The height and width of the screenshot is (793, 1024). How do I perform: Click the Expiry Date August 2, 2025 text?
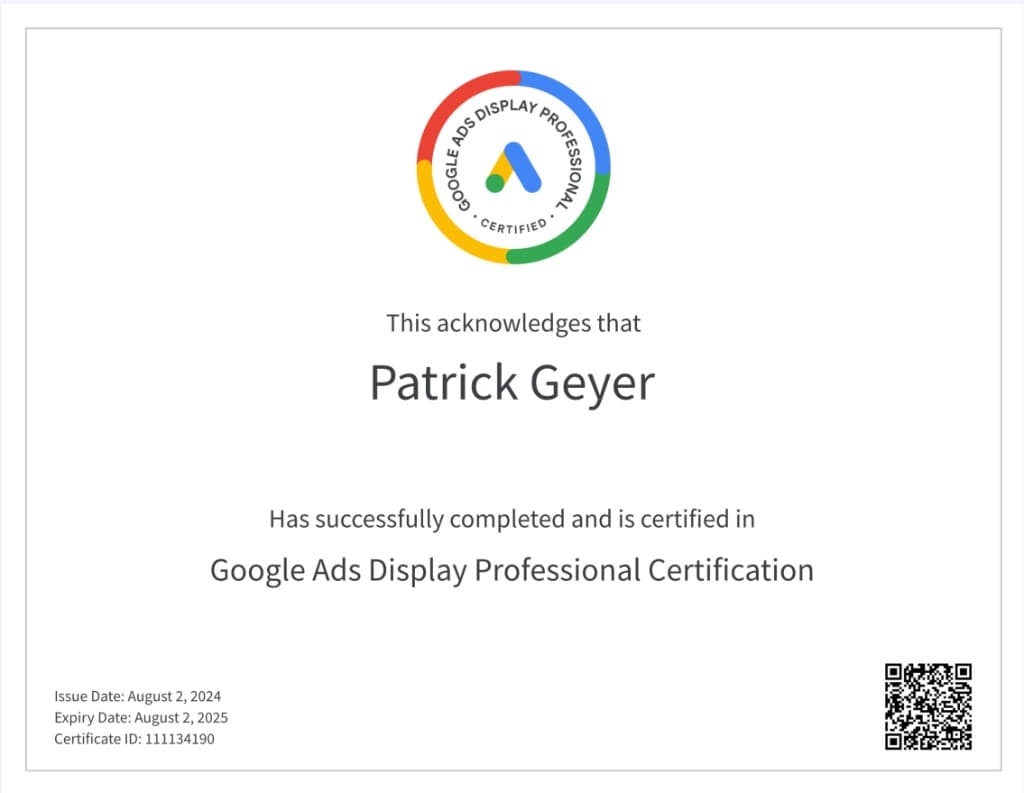(x=141, y=717)
